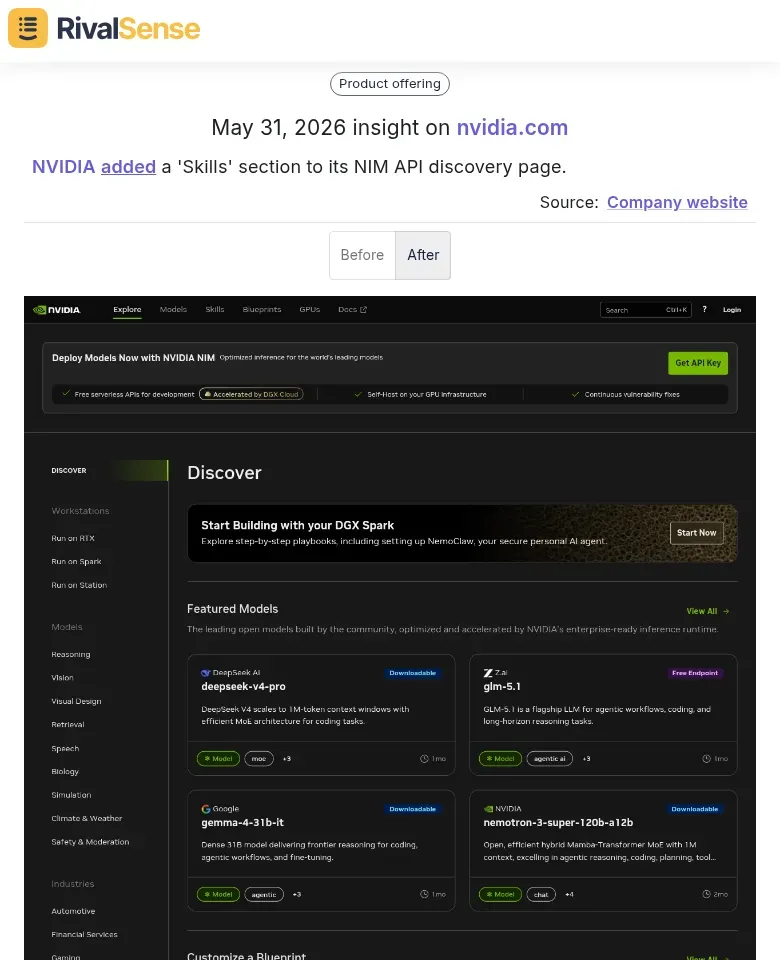Focus the Search input field
This screenshot has height=960, width=780.
point(646,310)
